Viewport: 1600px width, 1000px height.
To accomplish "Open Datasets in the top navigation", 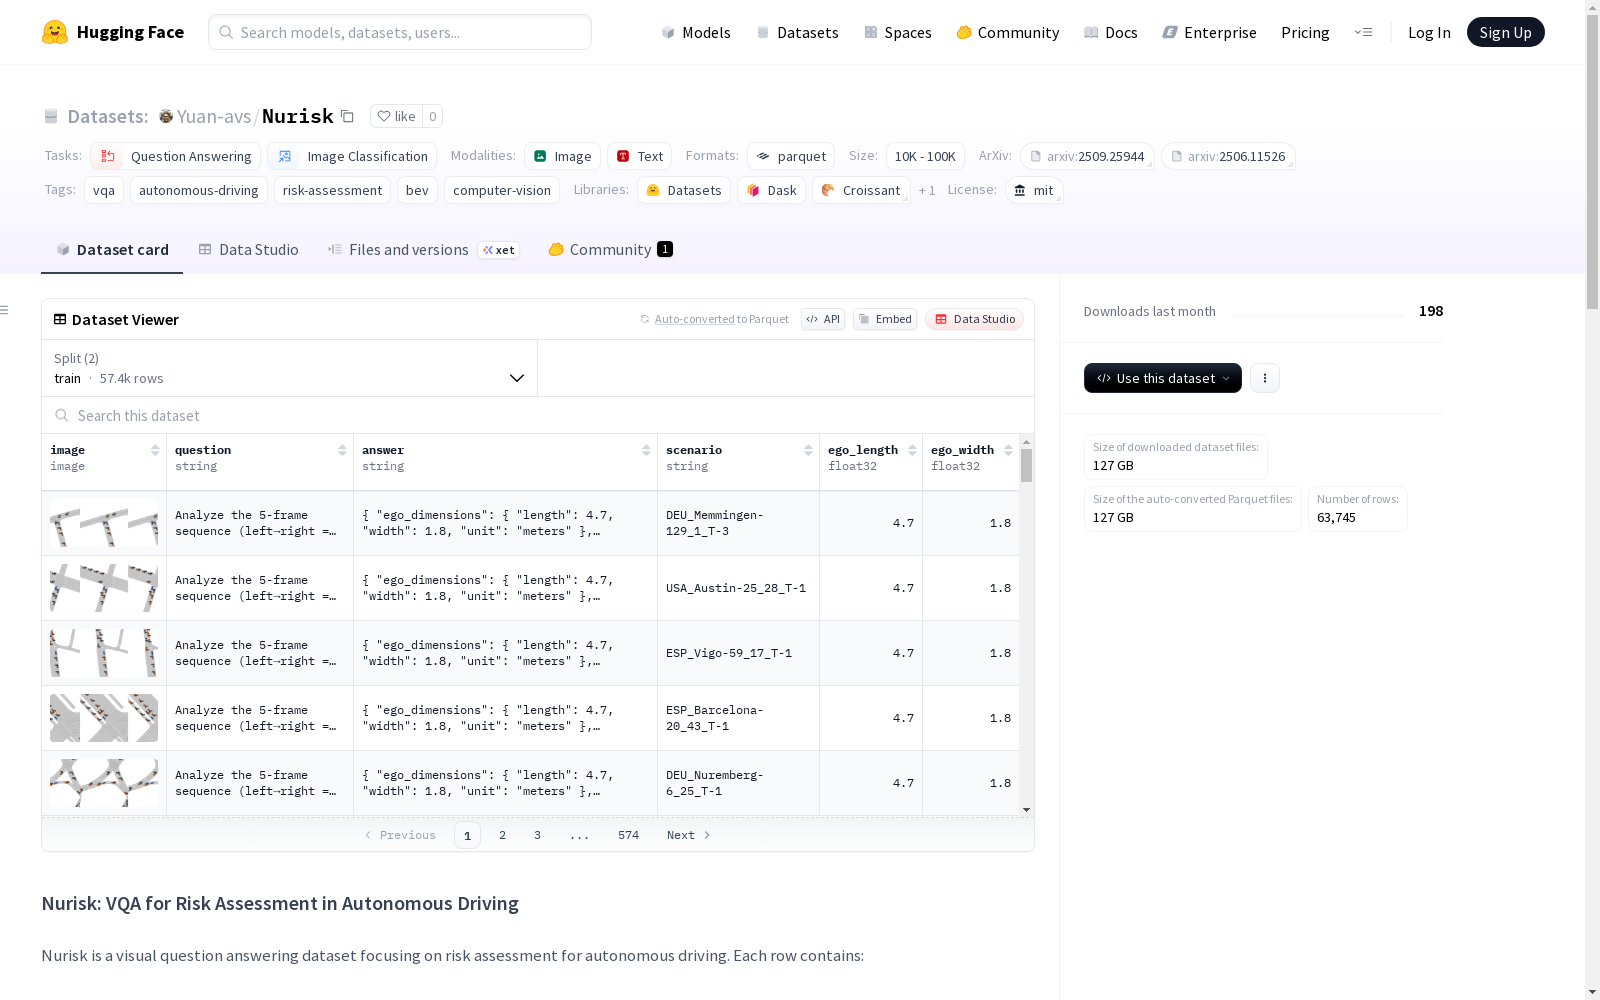I will (797, 32).
